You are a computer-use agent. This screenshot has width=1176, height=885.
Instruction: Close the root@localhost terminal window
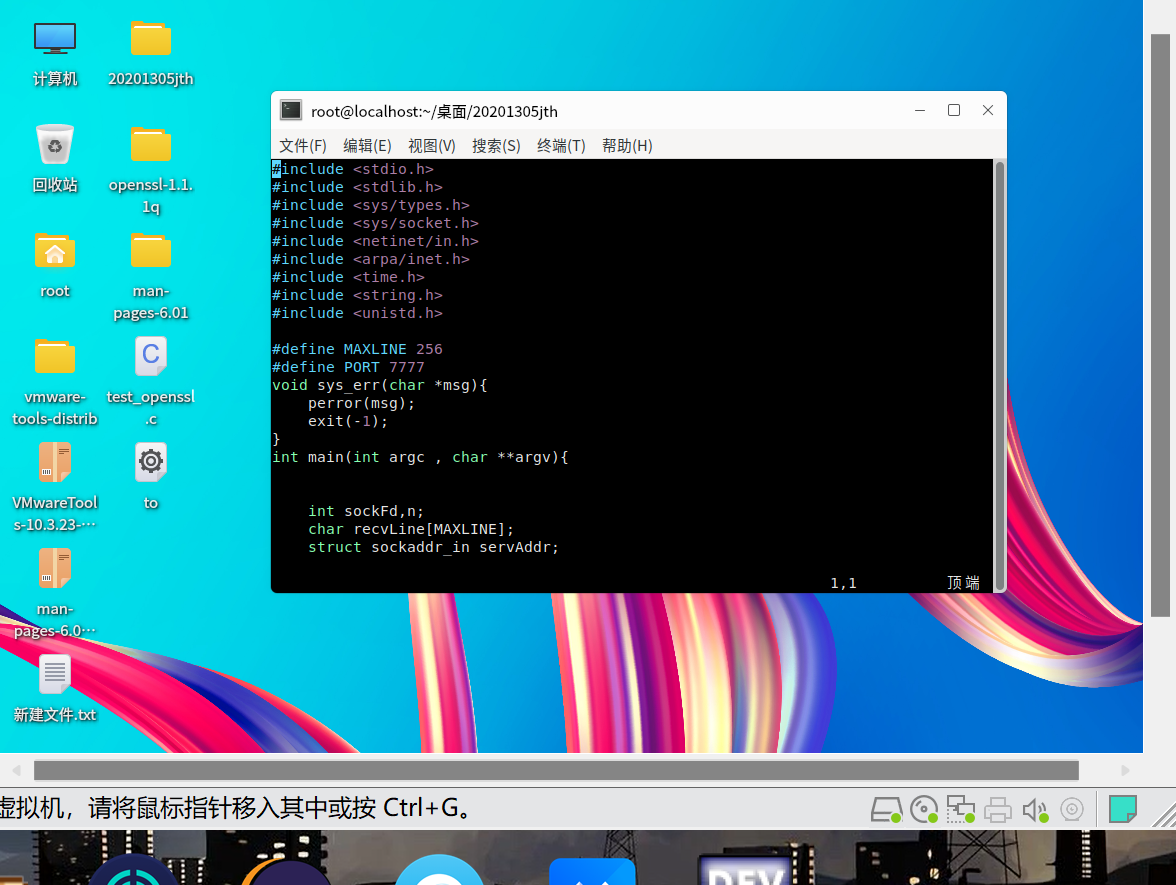(988, 110)
